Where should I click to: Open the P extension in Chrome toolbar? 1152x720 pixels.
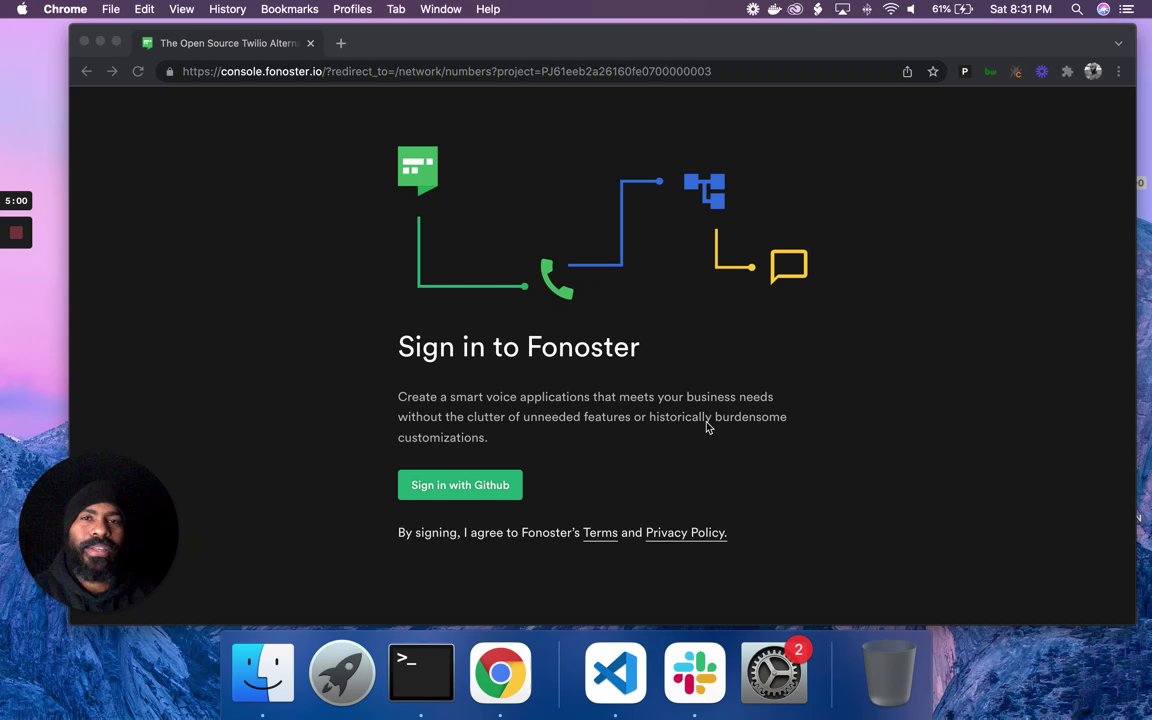pyautogui.click(x=965, y=71)
